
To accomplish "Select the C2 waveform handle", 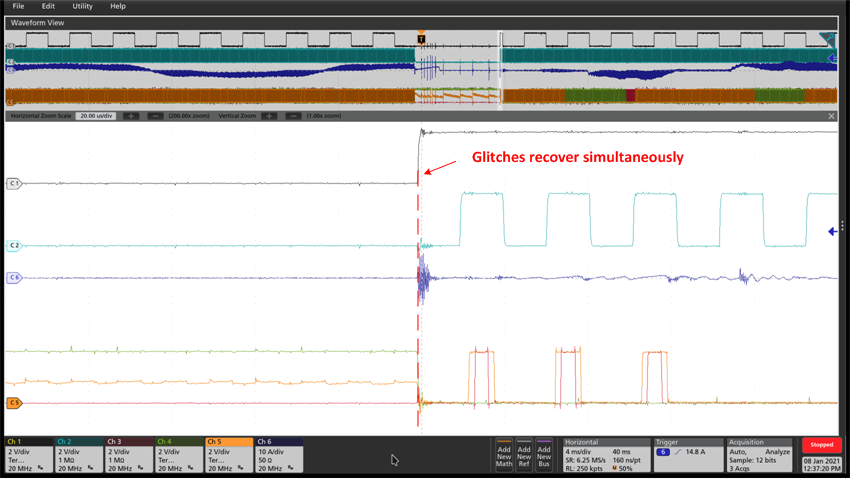I will coord(14,246).
